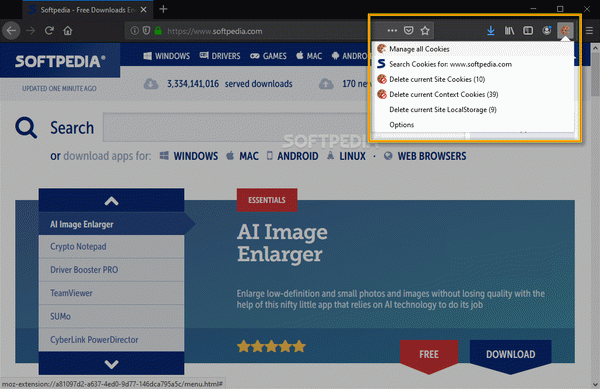Go to the Home page icon

[x=68, y=31]
